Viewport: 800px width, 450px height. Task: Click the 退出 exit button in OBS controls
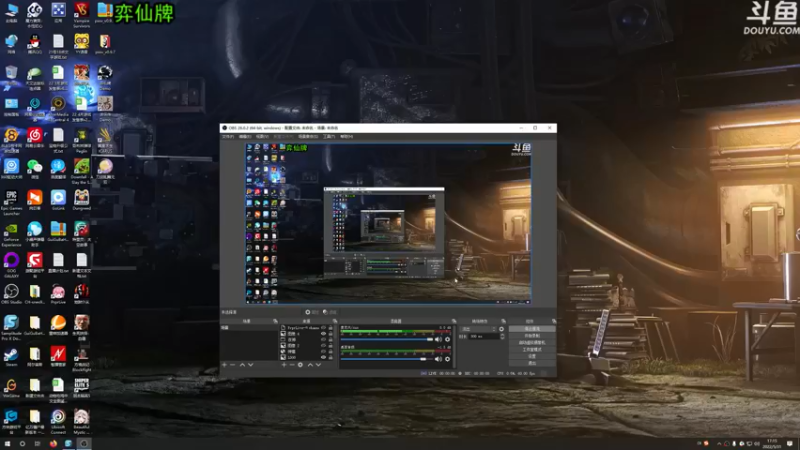(532, 363)
